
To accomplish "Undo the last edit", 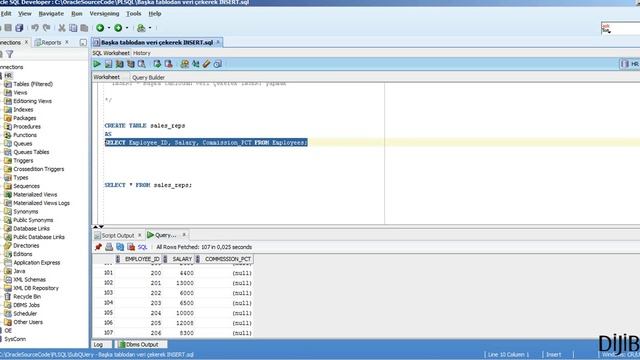I will [x=35, y=28].
